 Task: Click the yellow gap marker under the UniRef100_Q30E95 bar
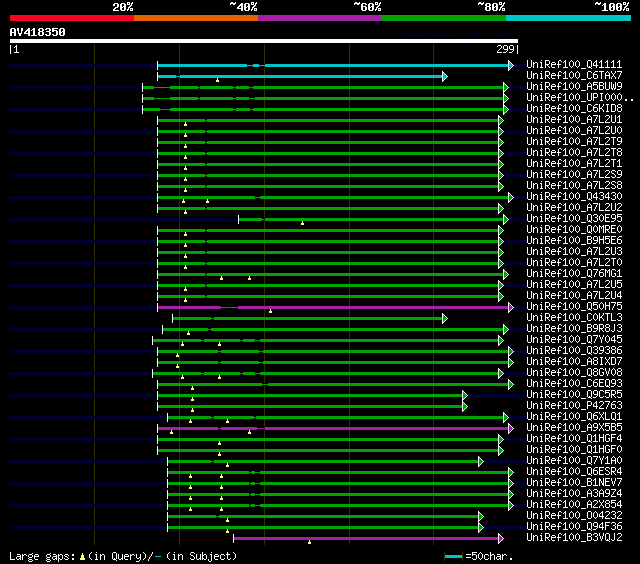pos(302,223)
